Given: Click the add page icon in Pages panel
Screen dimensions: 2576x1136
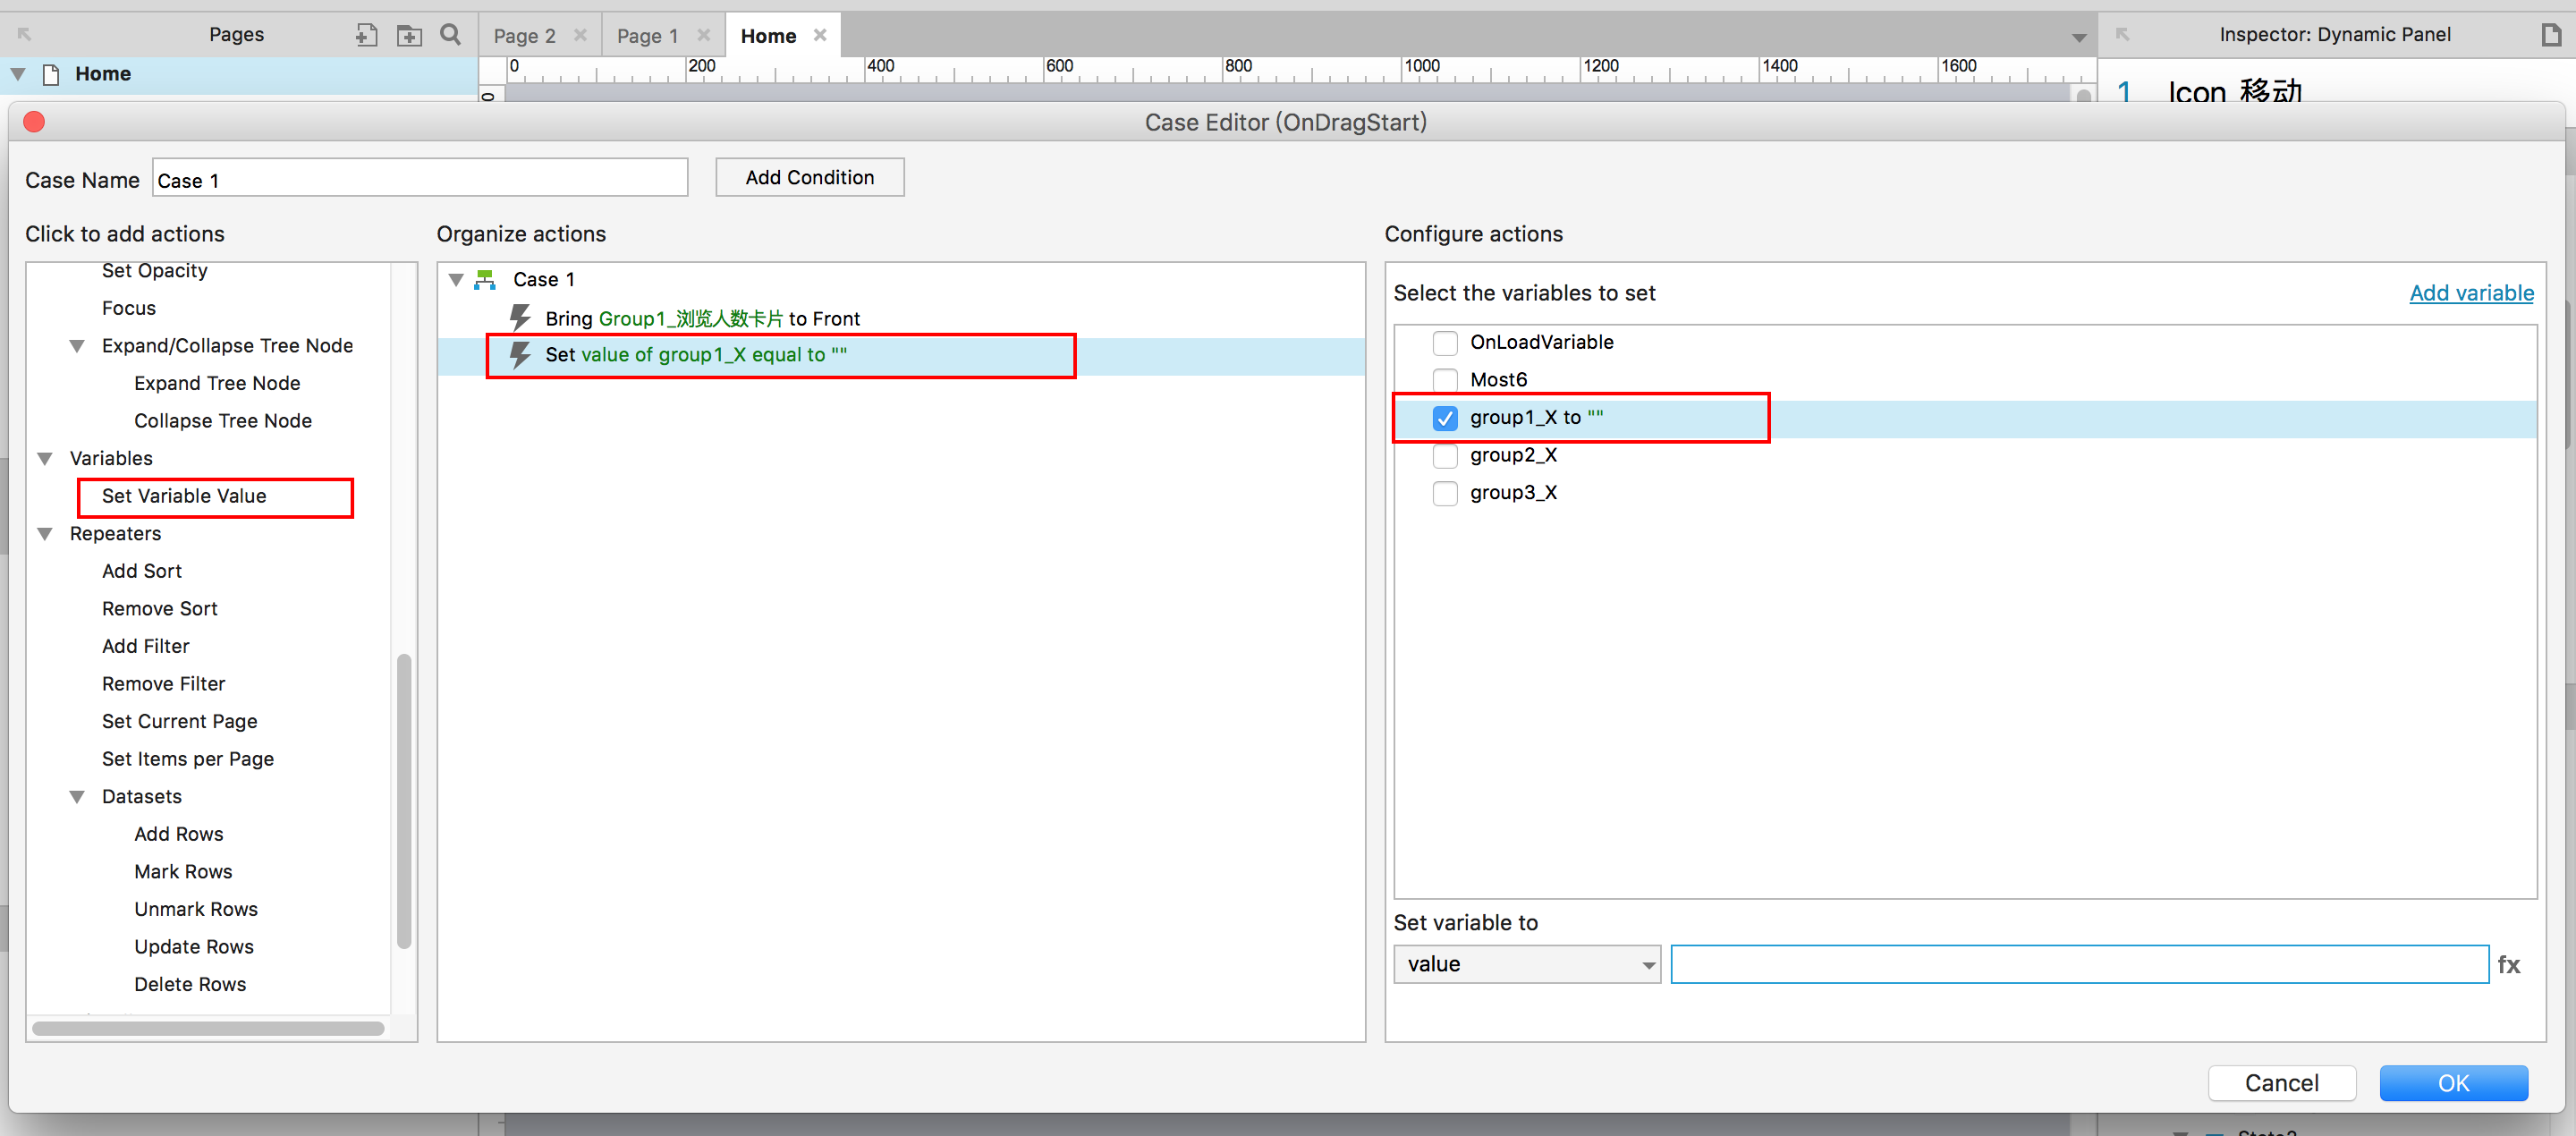Looking at the screenshot, I should [x=366, y=35].
